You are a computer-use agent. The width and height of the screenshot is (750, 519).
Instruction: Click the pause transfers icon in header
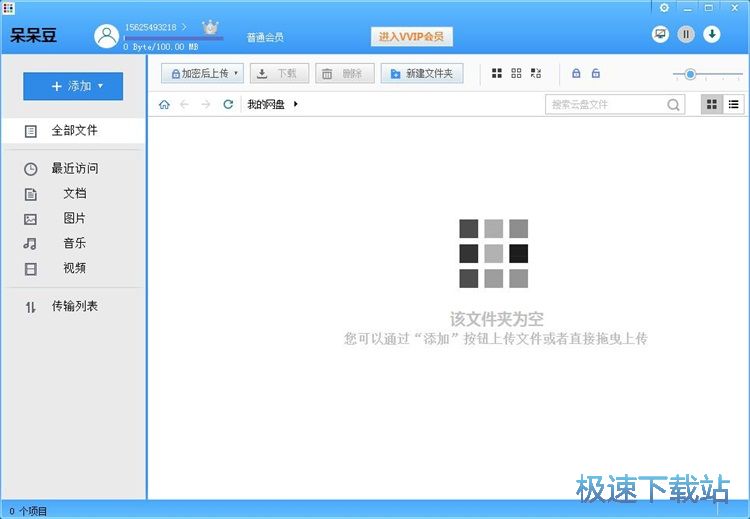[x=686, y=34]
